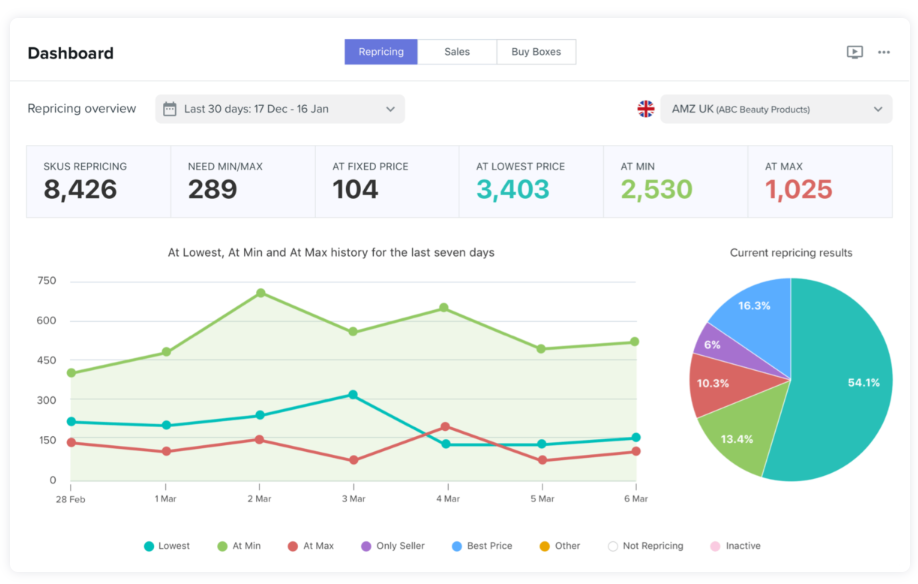Image resolution: width=918 pixels, height=584 pixels.
Task: Switch to the Buy Boxes tab
Action: tap(536, 52)
